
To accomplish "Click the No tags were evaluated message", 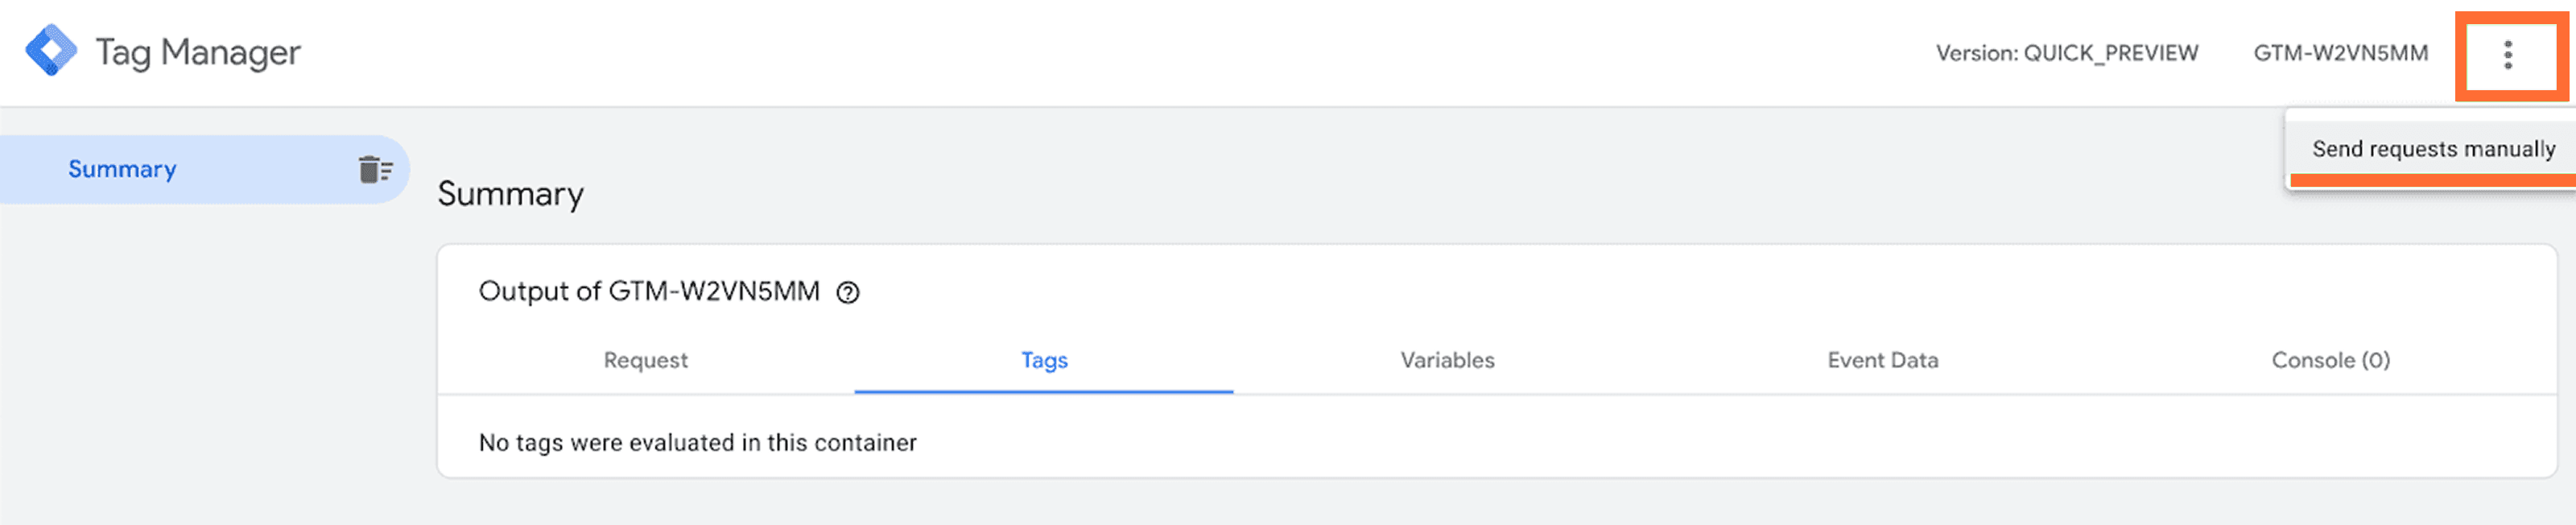I will pos(697,443).
